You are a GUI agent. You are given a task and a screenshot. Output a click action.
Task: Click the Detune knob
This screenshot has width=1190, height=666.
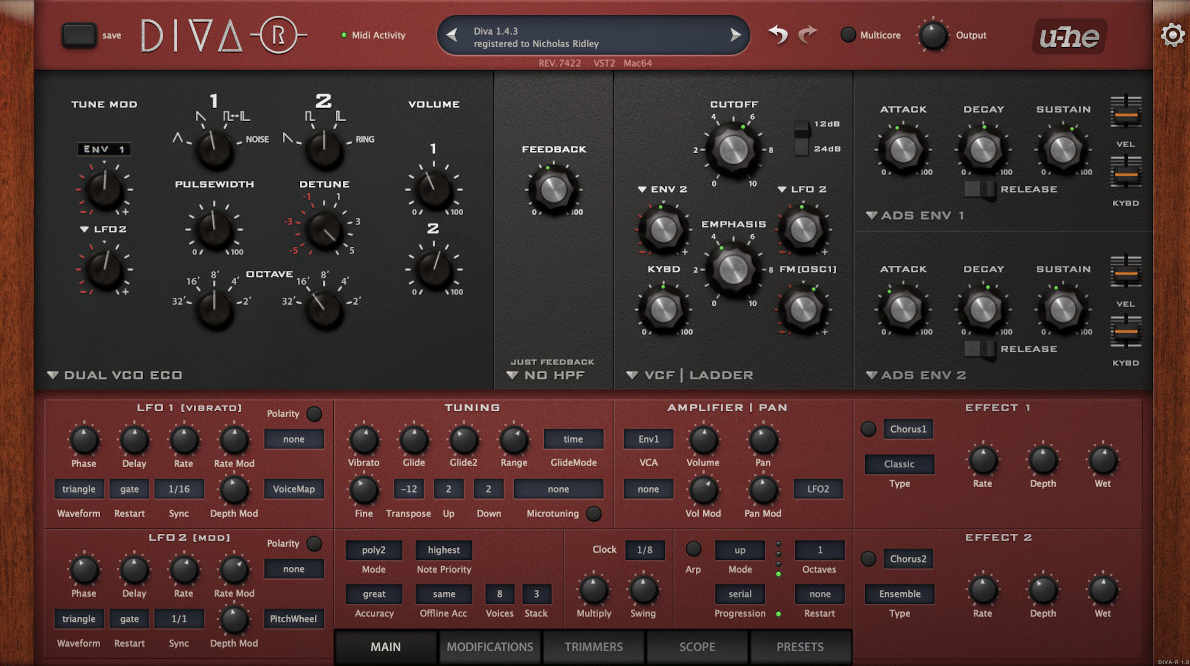[324, 229]
